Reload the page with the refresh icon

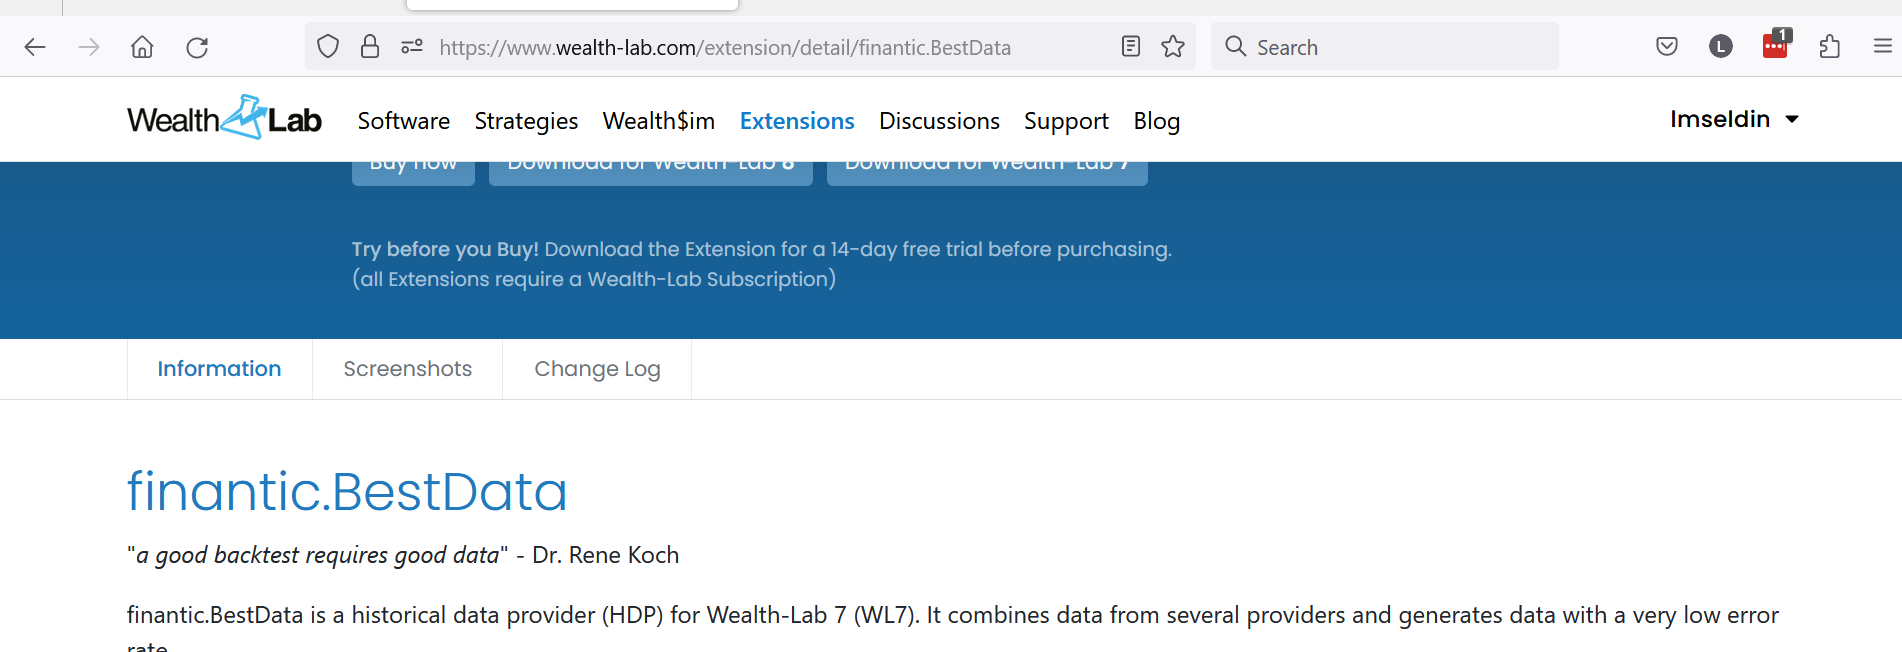point(197,47)
